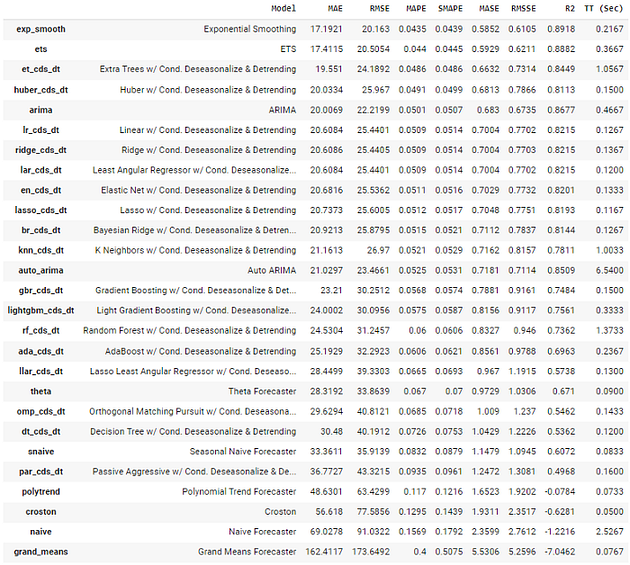Viewport: 630px width, 565px height.
Task: Click the 'Exponential Smoothing' model name
Action: point(250,29)
